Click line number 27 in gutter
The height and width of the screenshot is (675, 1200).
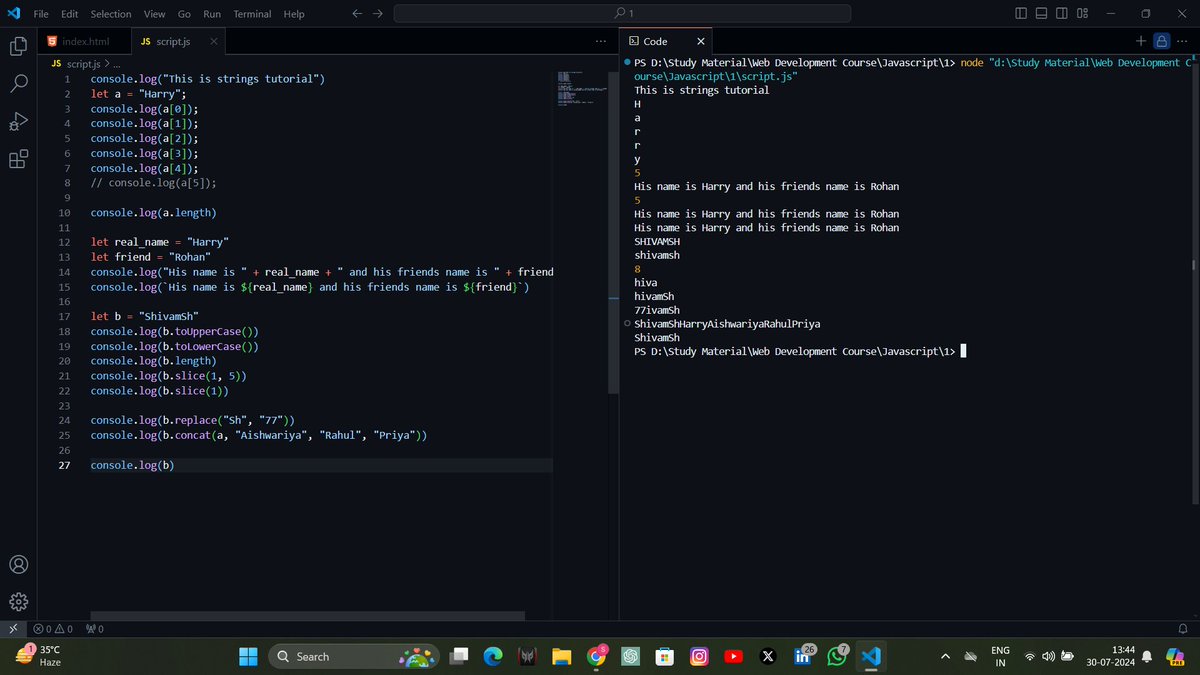click(64, 465)
